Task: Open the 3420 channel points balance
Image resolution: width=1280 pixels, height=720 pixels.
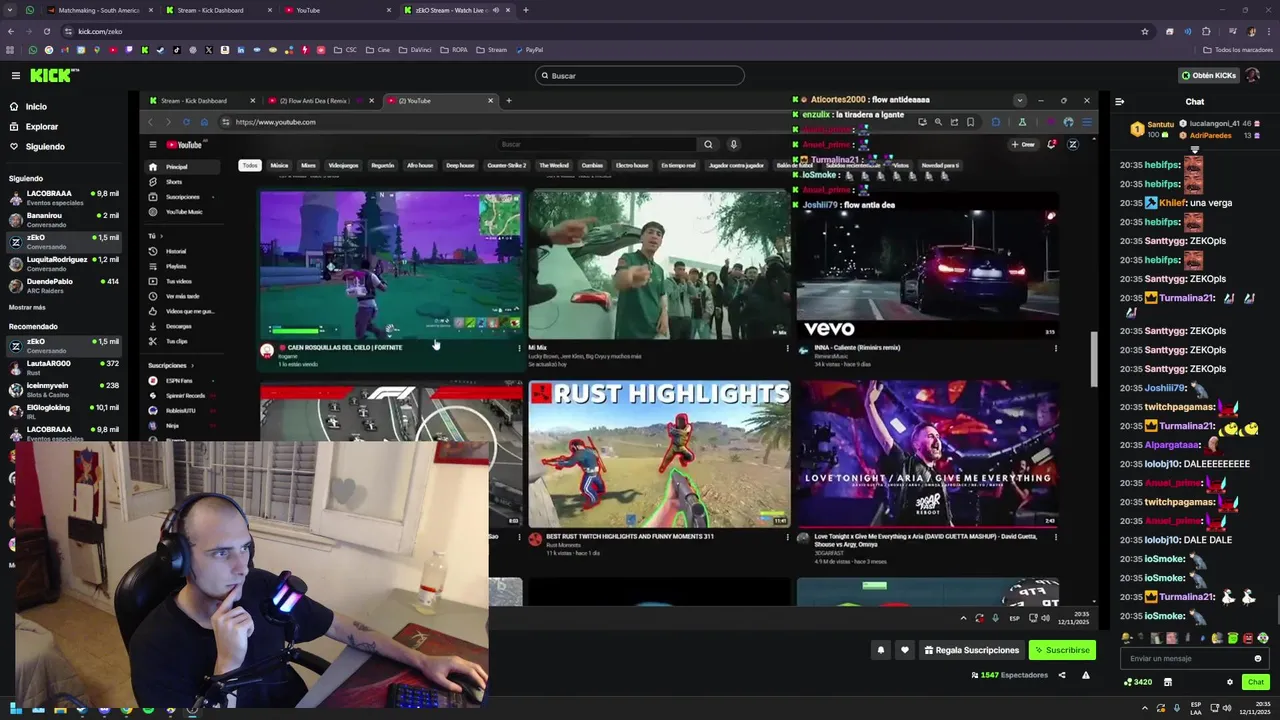Action: click(x=1138, y=682)
